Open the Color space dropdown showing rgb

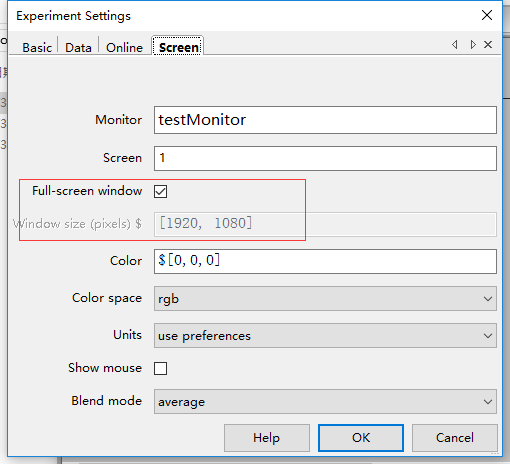(x=325, y=299)
